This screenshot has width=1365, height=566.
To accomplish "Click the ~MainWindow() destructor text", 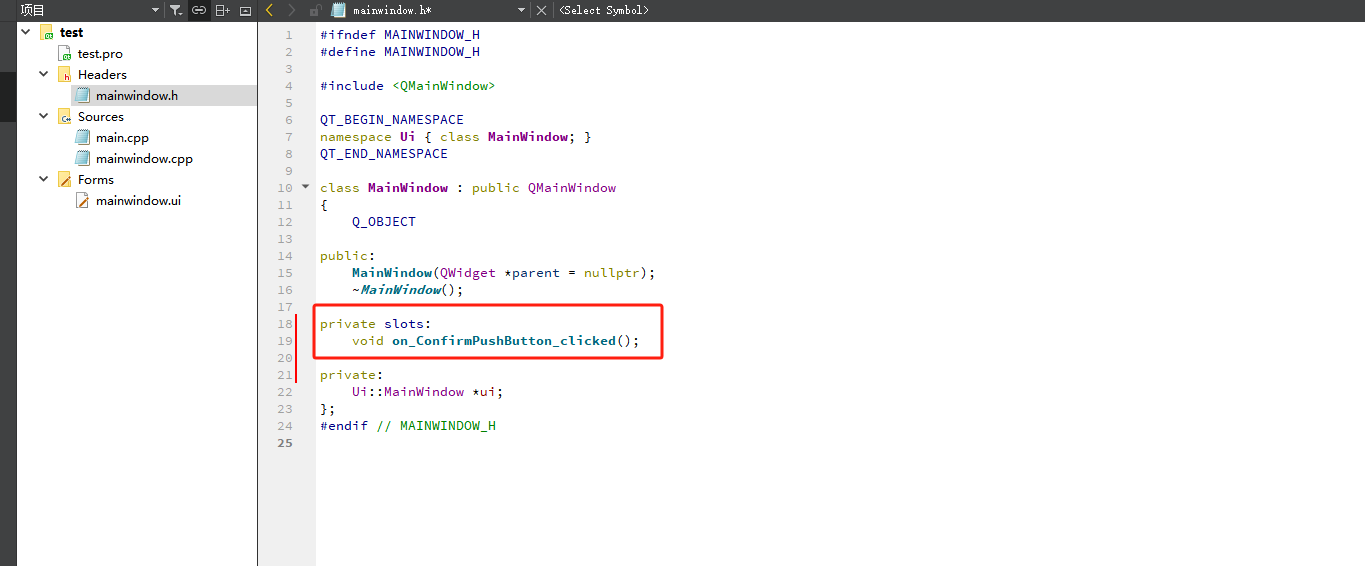I will click(x=408, y=290).
